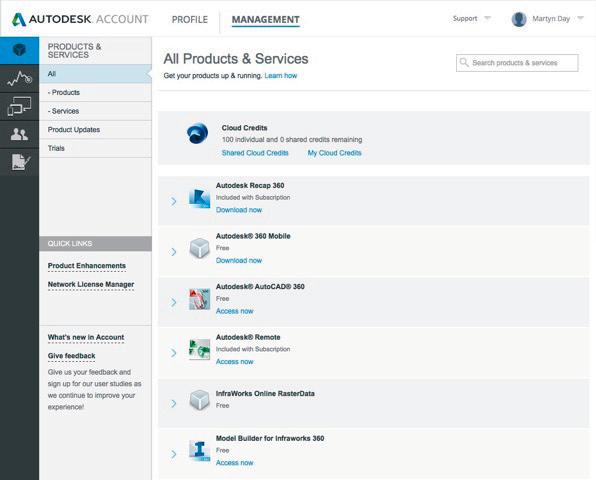Open the devices icon in dark sidebar

pyautogui.click(x=19, y=106)
